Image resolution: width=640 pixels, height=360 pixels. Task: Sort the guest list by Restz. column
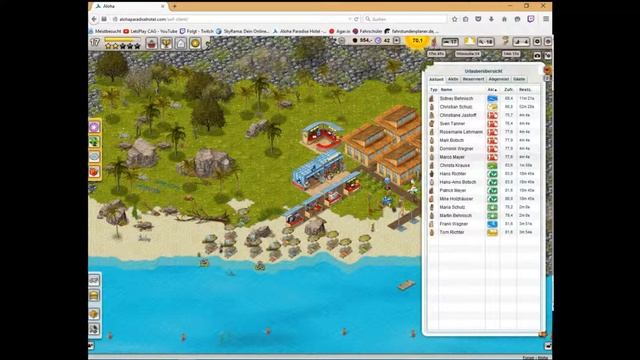[x=525, y=89]
